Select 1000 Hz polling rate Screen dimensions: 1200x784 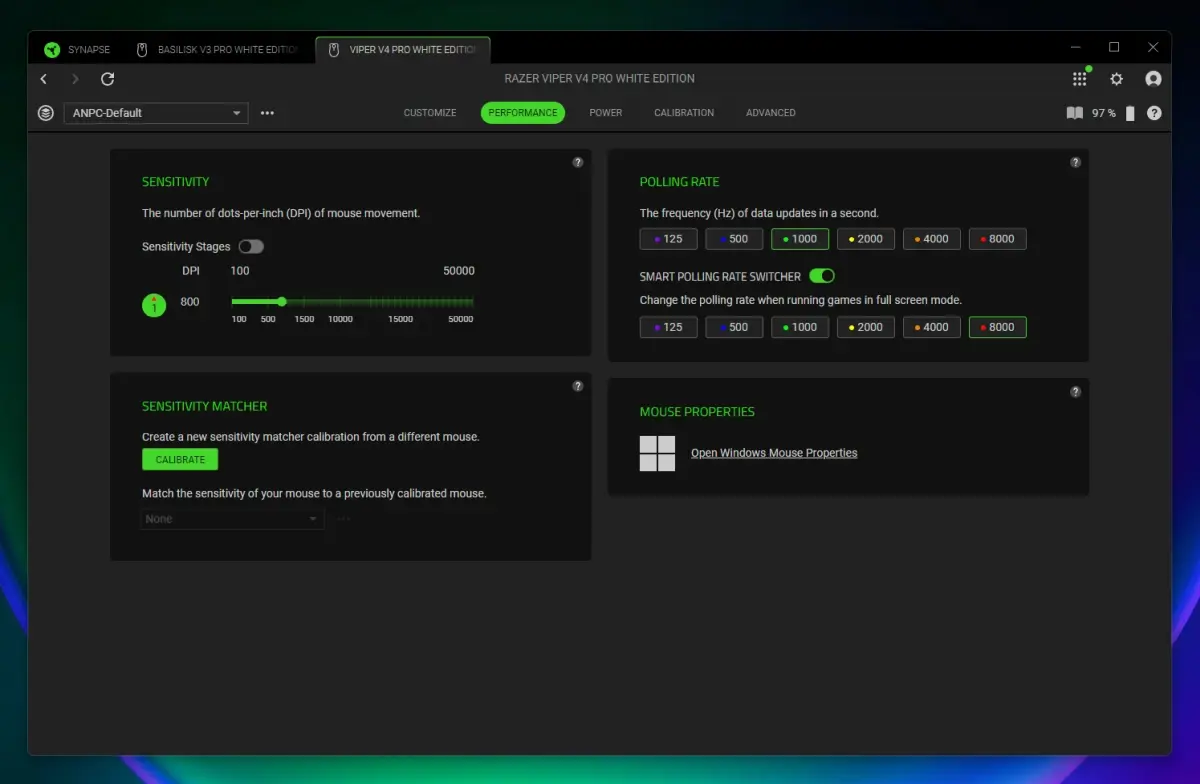point(800,239)
